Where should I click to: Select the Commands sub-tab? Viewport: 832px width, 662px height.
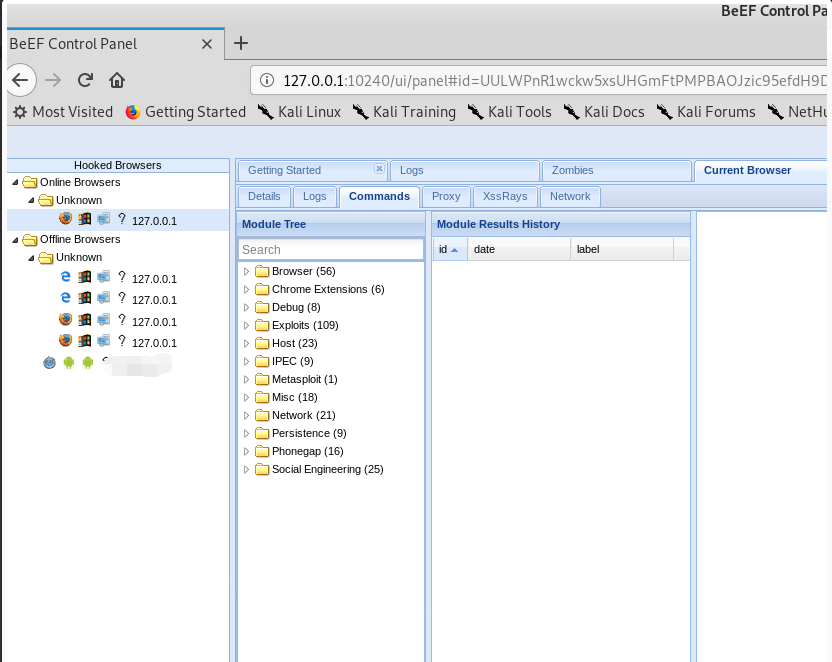pos(379,196)
